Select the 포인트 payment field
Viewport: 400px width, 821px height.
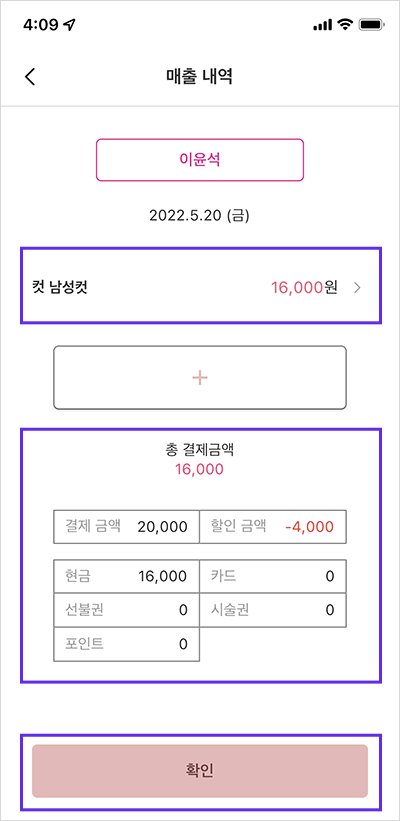coord(126,644)
